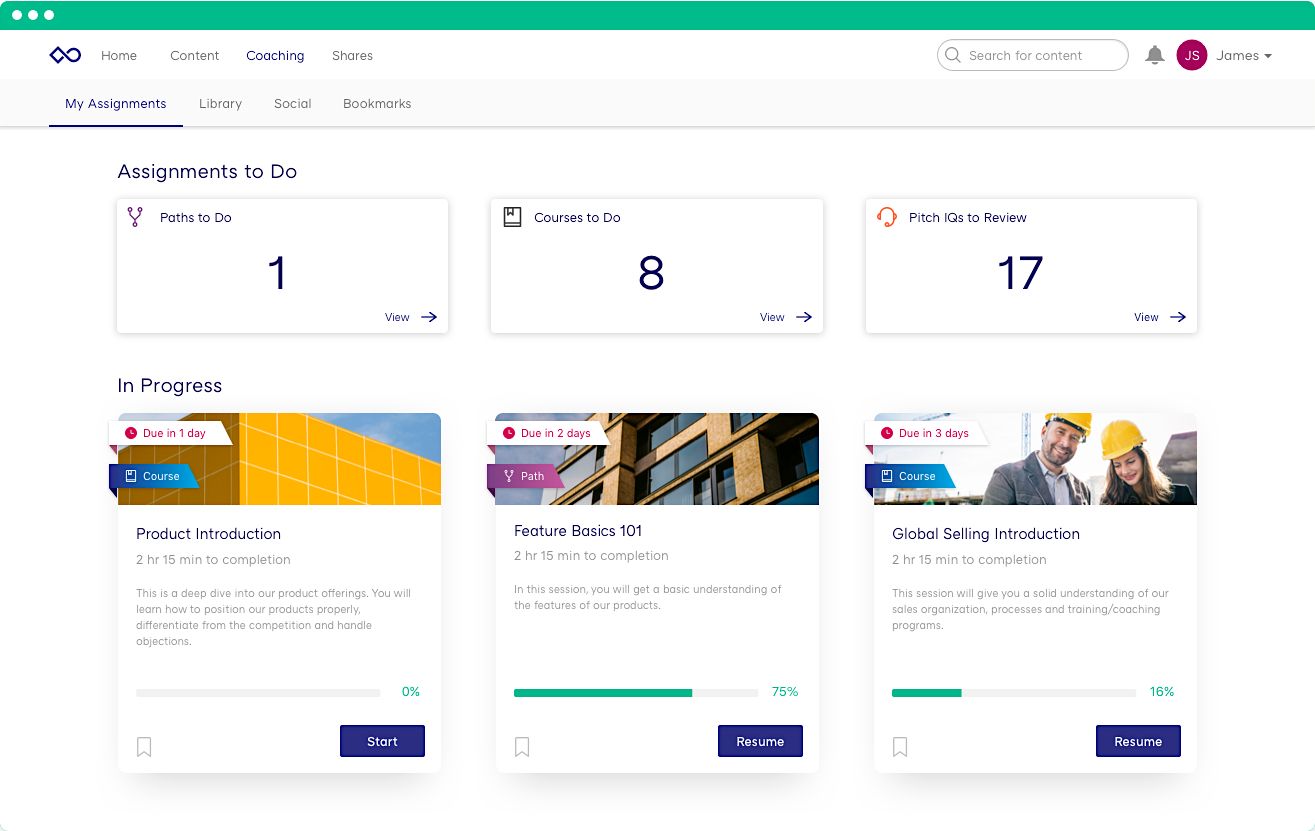Bookmark Feature Basics 101
This screenshot has width=1315, height=831.
click(522, 747)
